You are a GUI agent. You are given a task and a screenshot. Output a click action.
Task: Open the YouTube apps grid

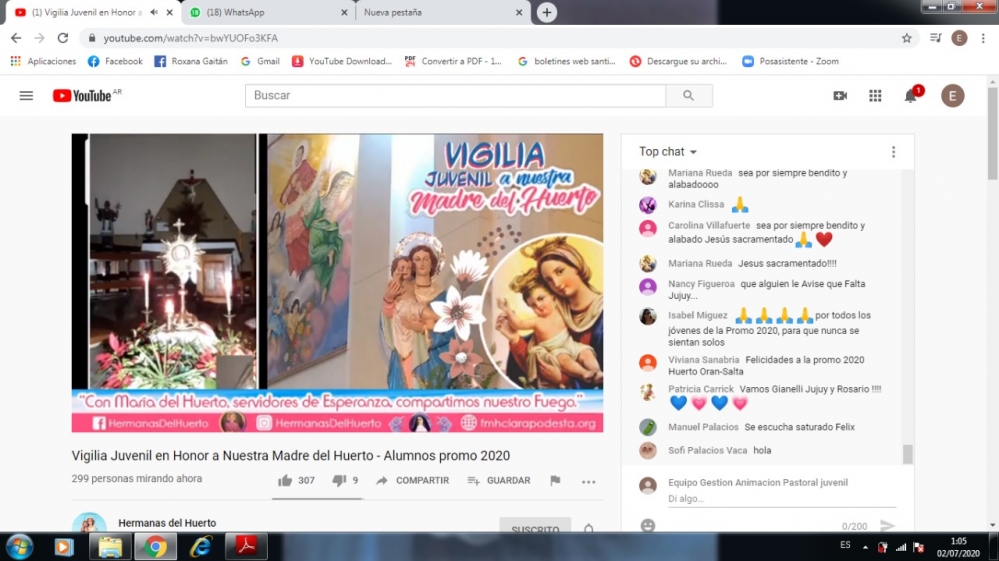tap(875, 96)
